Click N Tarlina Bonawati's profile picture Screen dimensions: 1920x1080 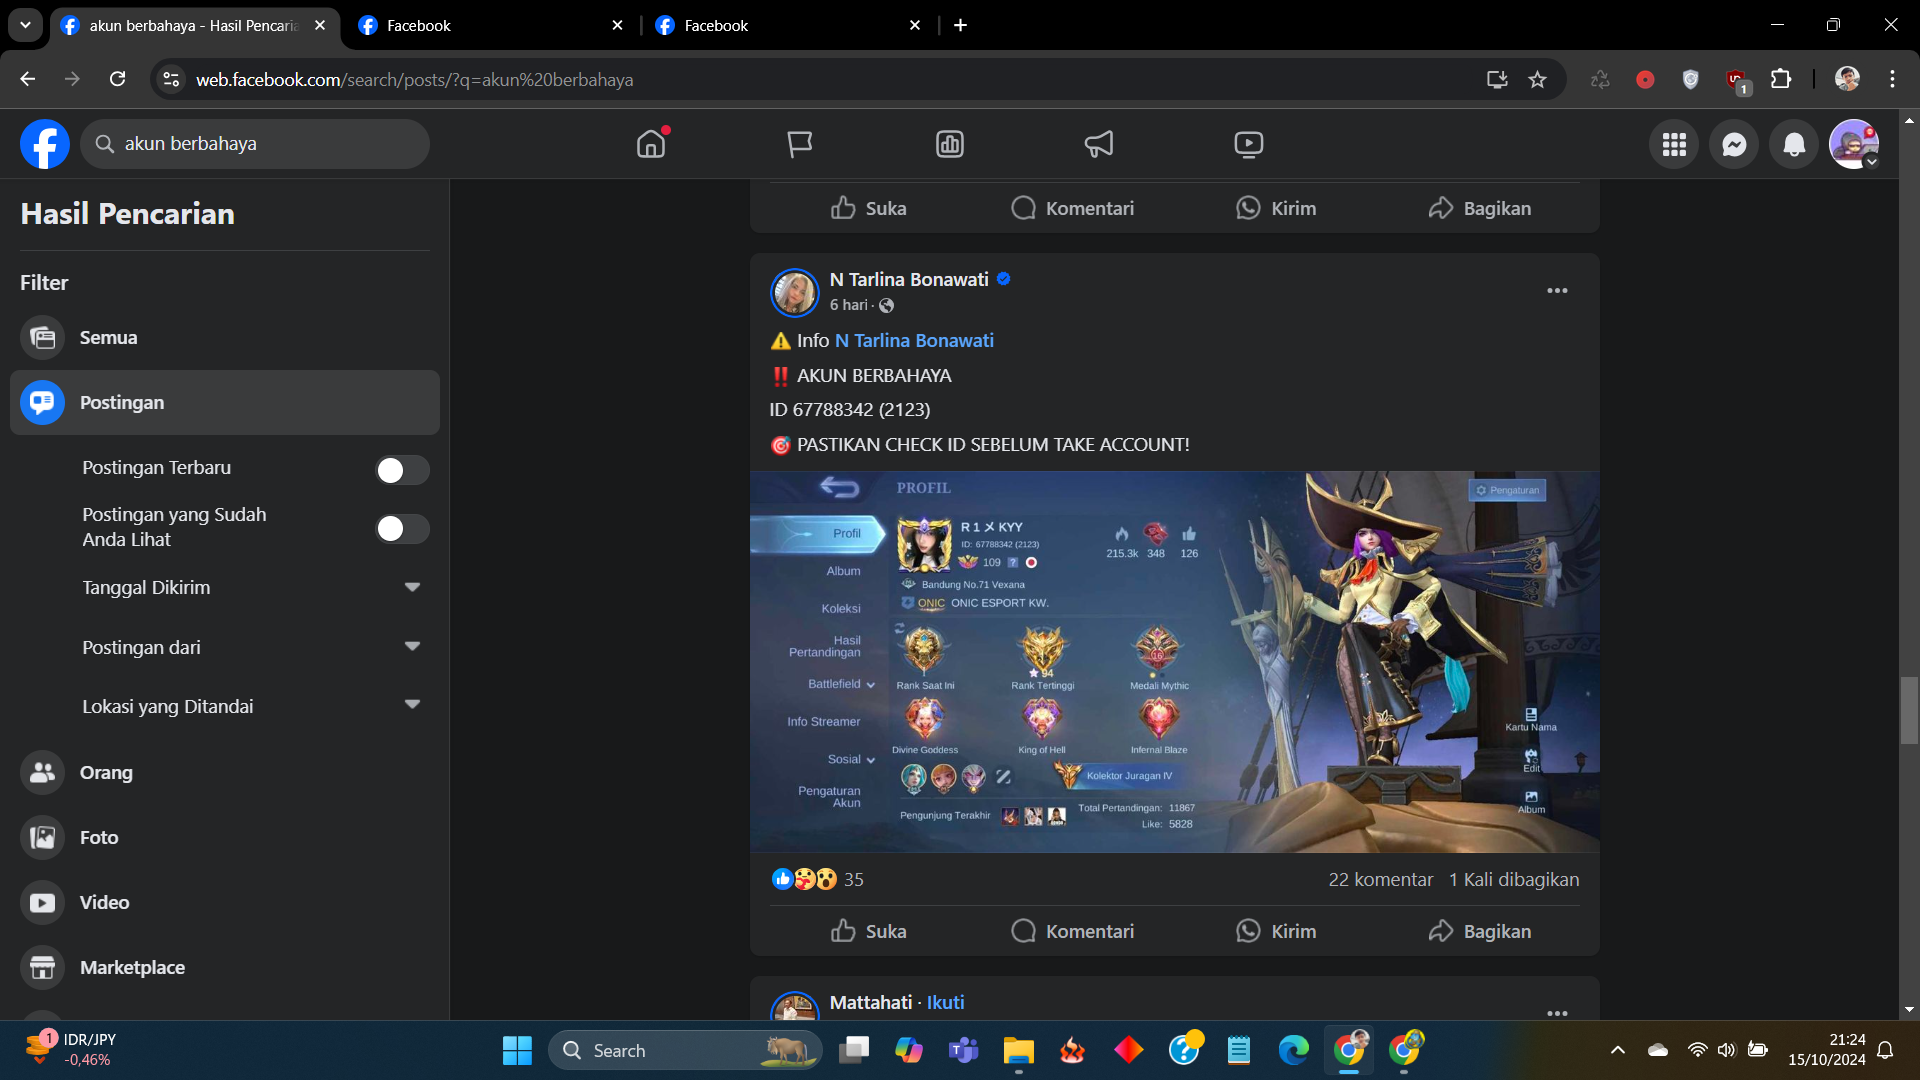point(795,292)
